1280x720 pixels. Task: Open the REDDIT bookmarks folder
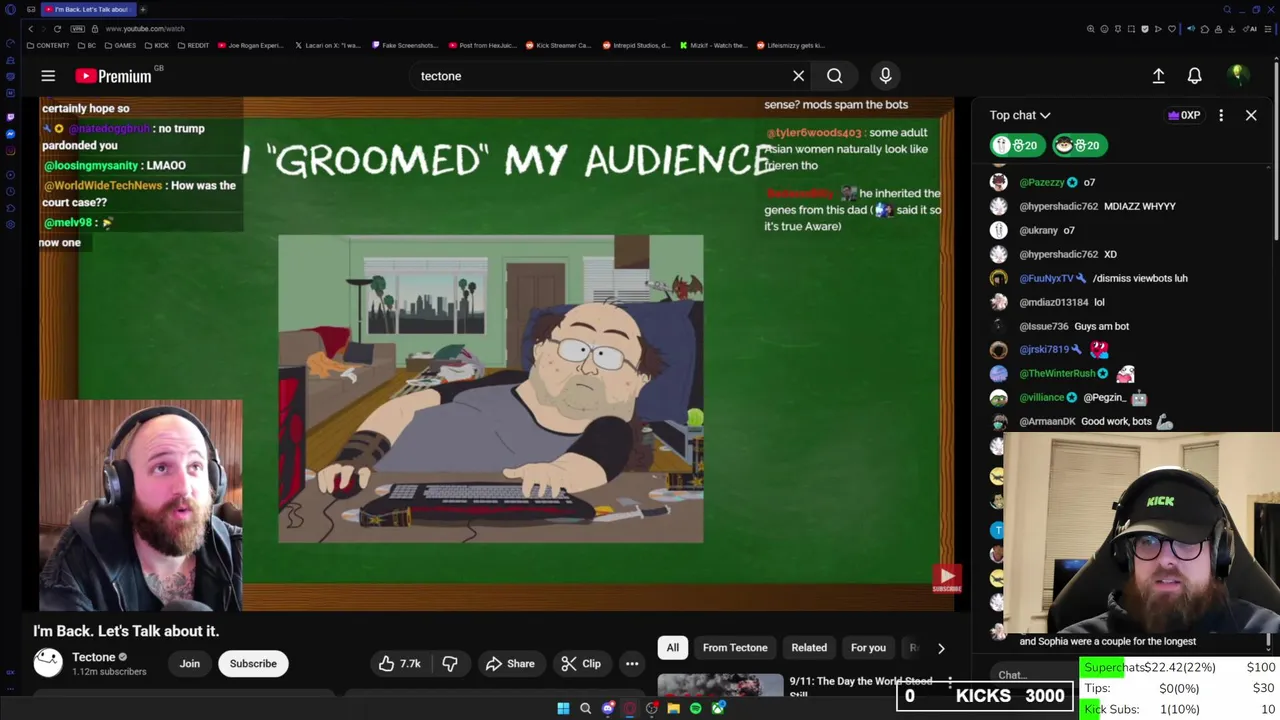pyautogui.click(x=193, y=45)
